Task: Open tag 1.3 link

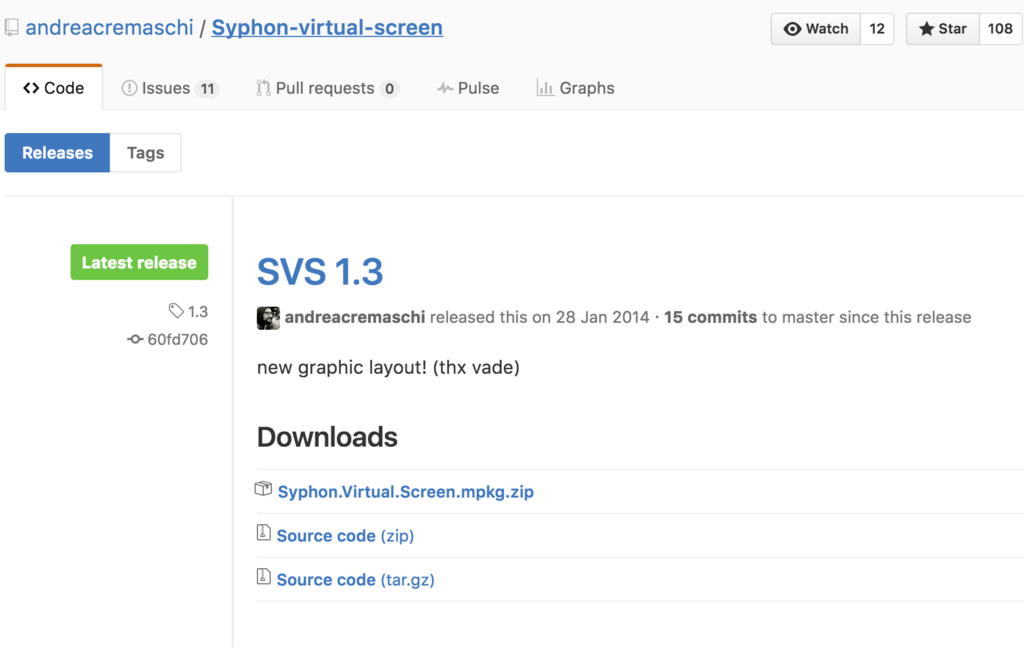Action: pyautogui.click(x=198, y=311)
